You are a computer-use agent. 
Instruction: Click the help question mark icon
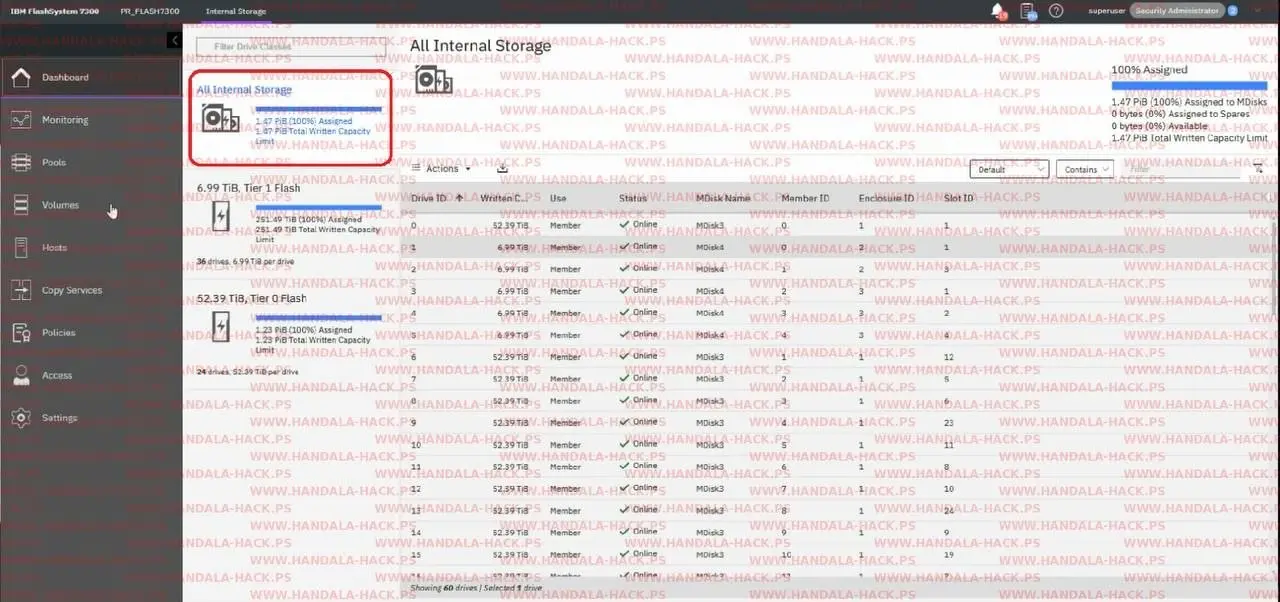pos(1056,11)
